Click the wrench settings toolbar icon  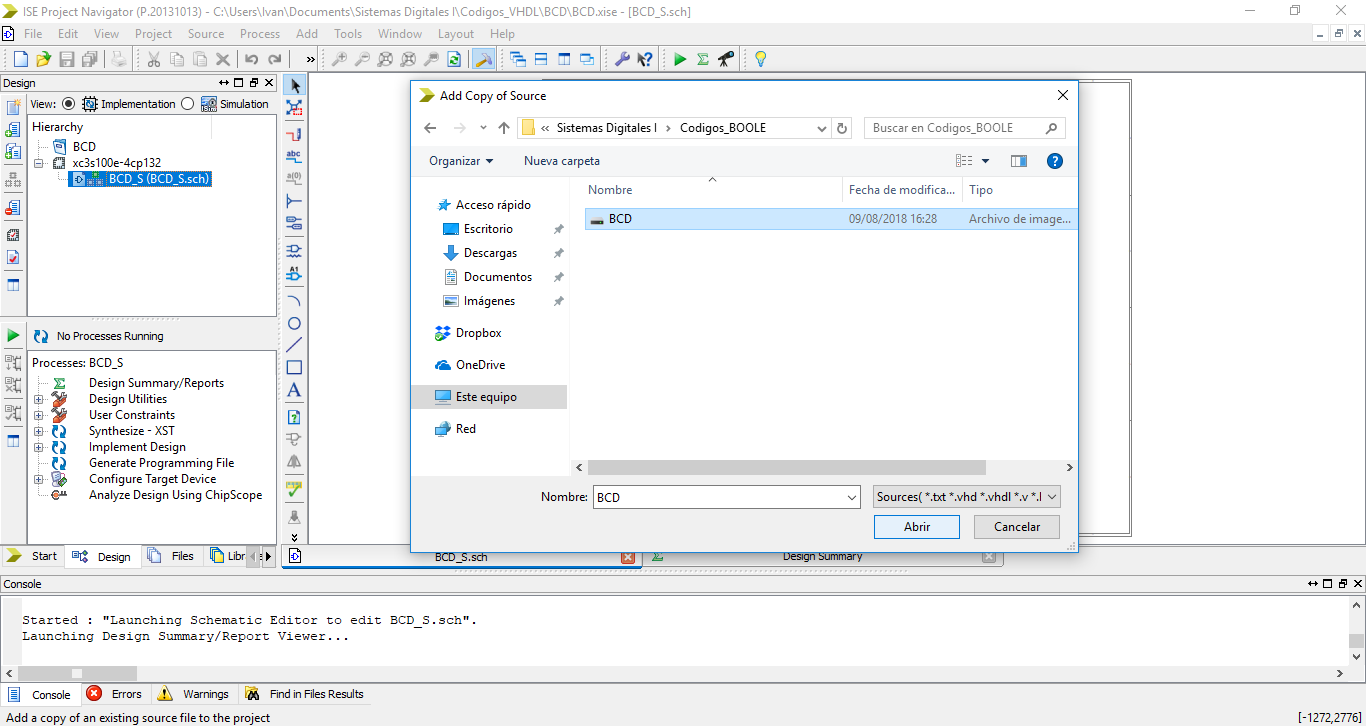click(x=622, y=59)
